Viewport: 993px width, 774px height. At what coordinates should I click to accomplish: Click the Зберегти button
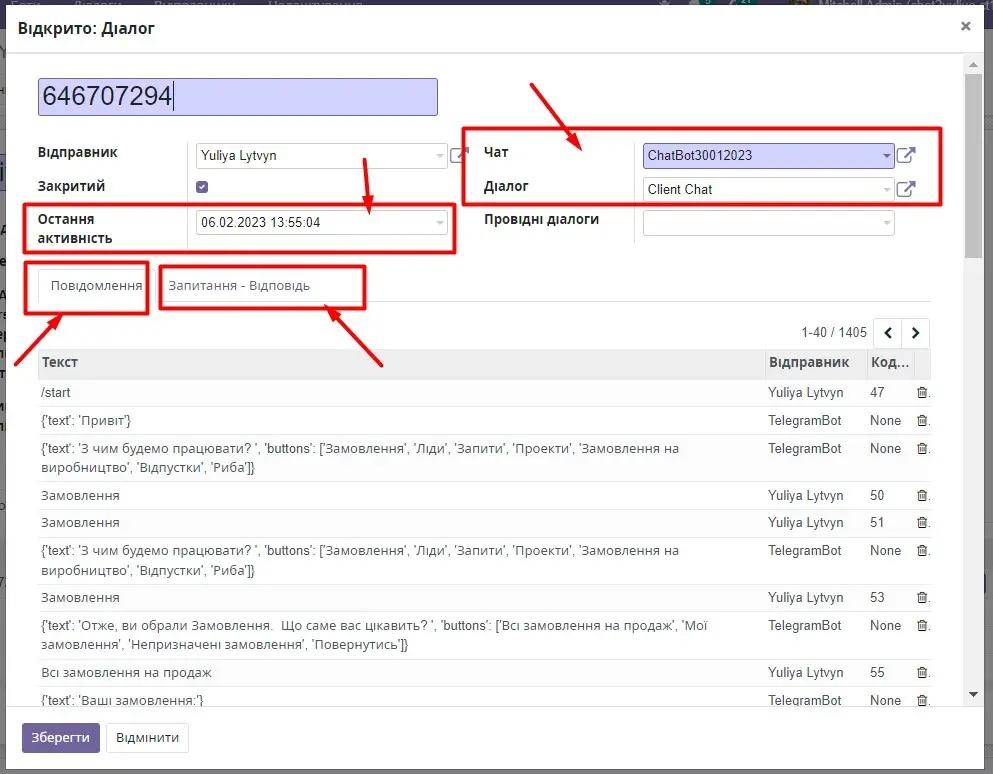coord(61,738)
